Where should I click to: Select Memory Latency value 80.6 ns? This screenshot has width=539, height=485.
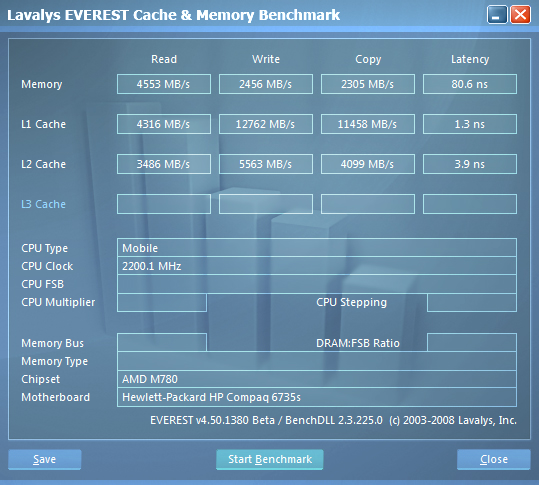(470, 84)
